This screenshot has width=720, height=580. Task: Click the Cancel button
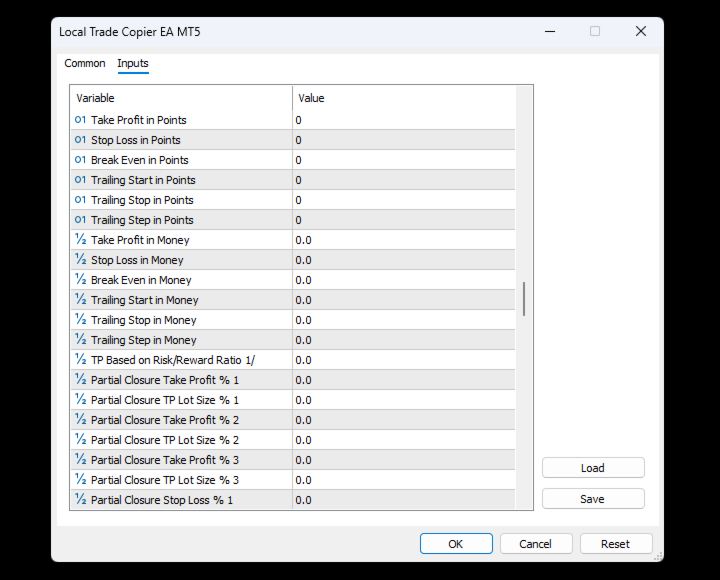(536, 544)
